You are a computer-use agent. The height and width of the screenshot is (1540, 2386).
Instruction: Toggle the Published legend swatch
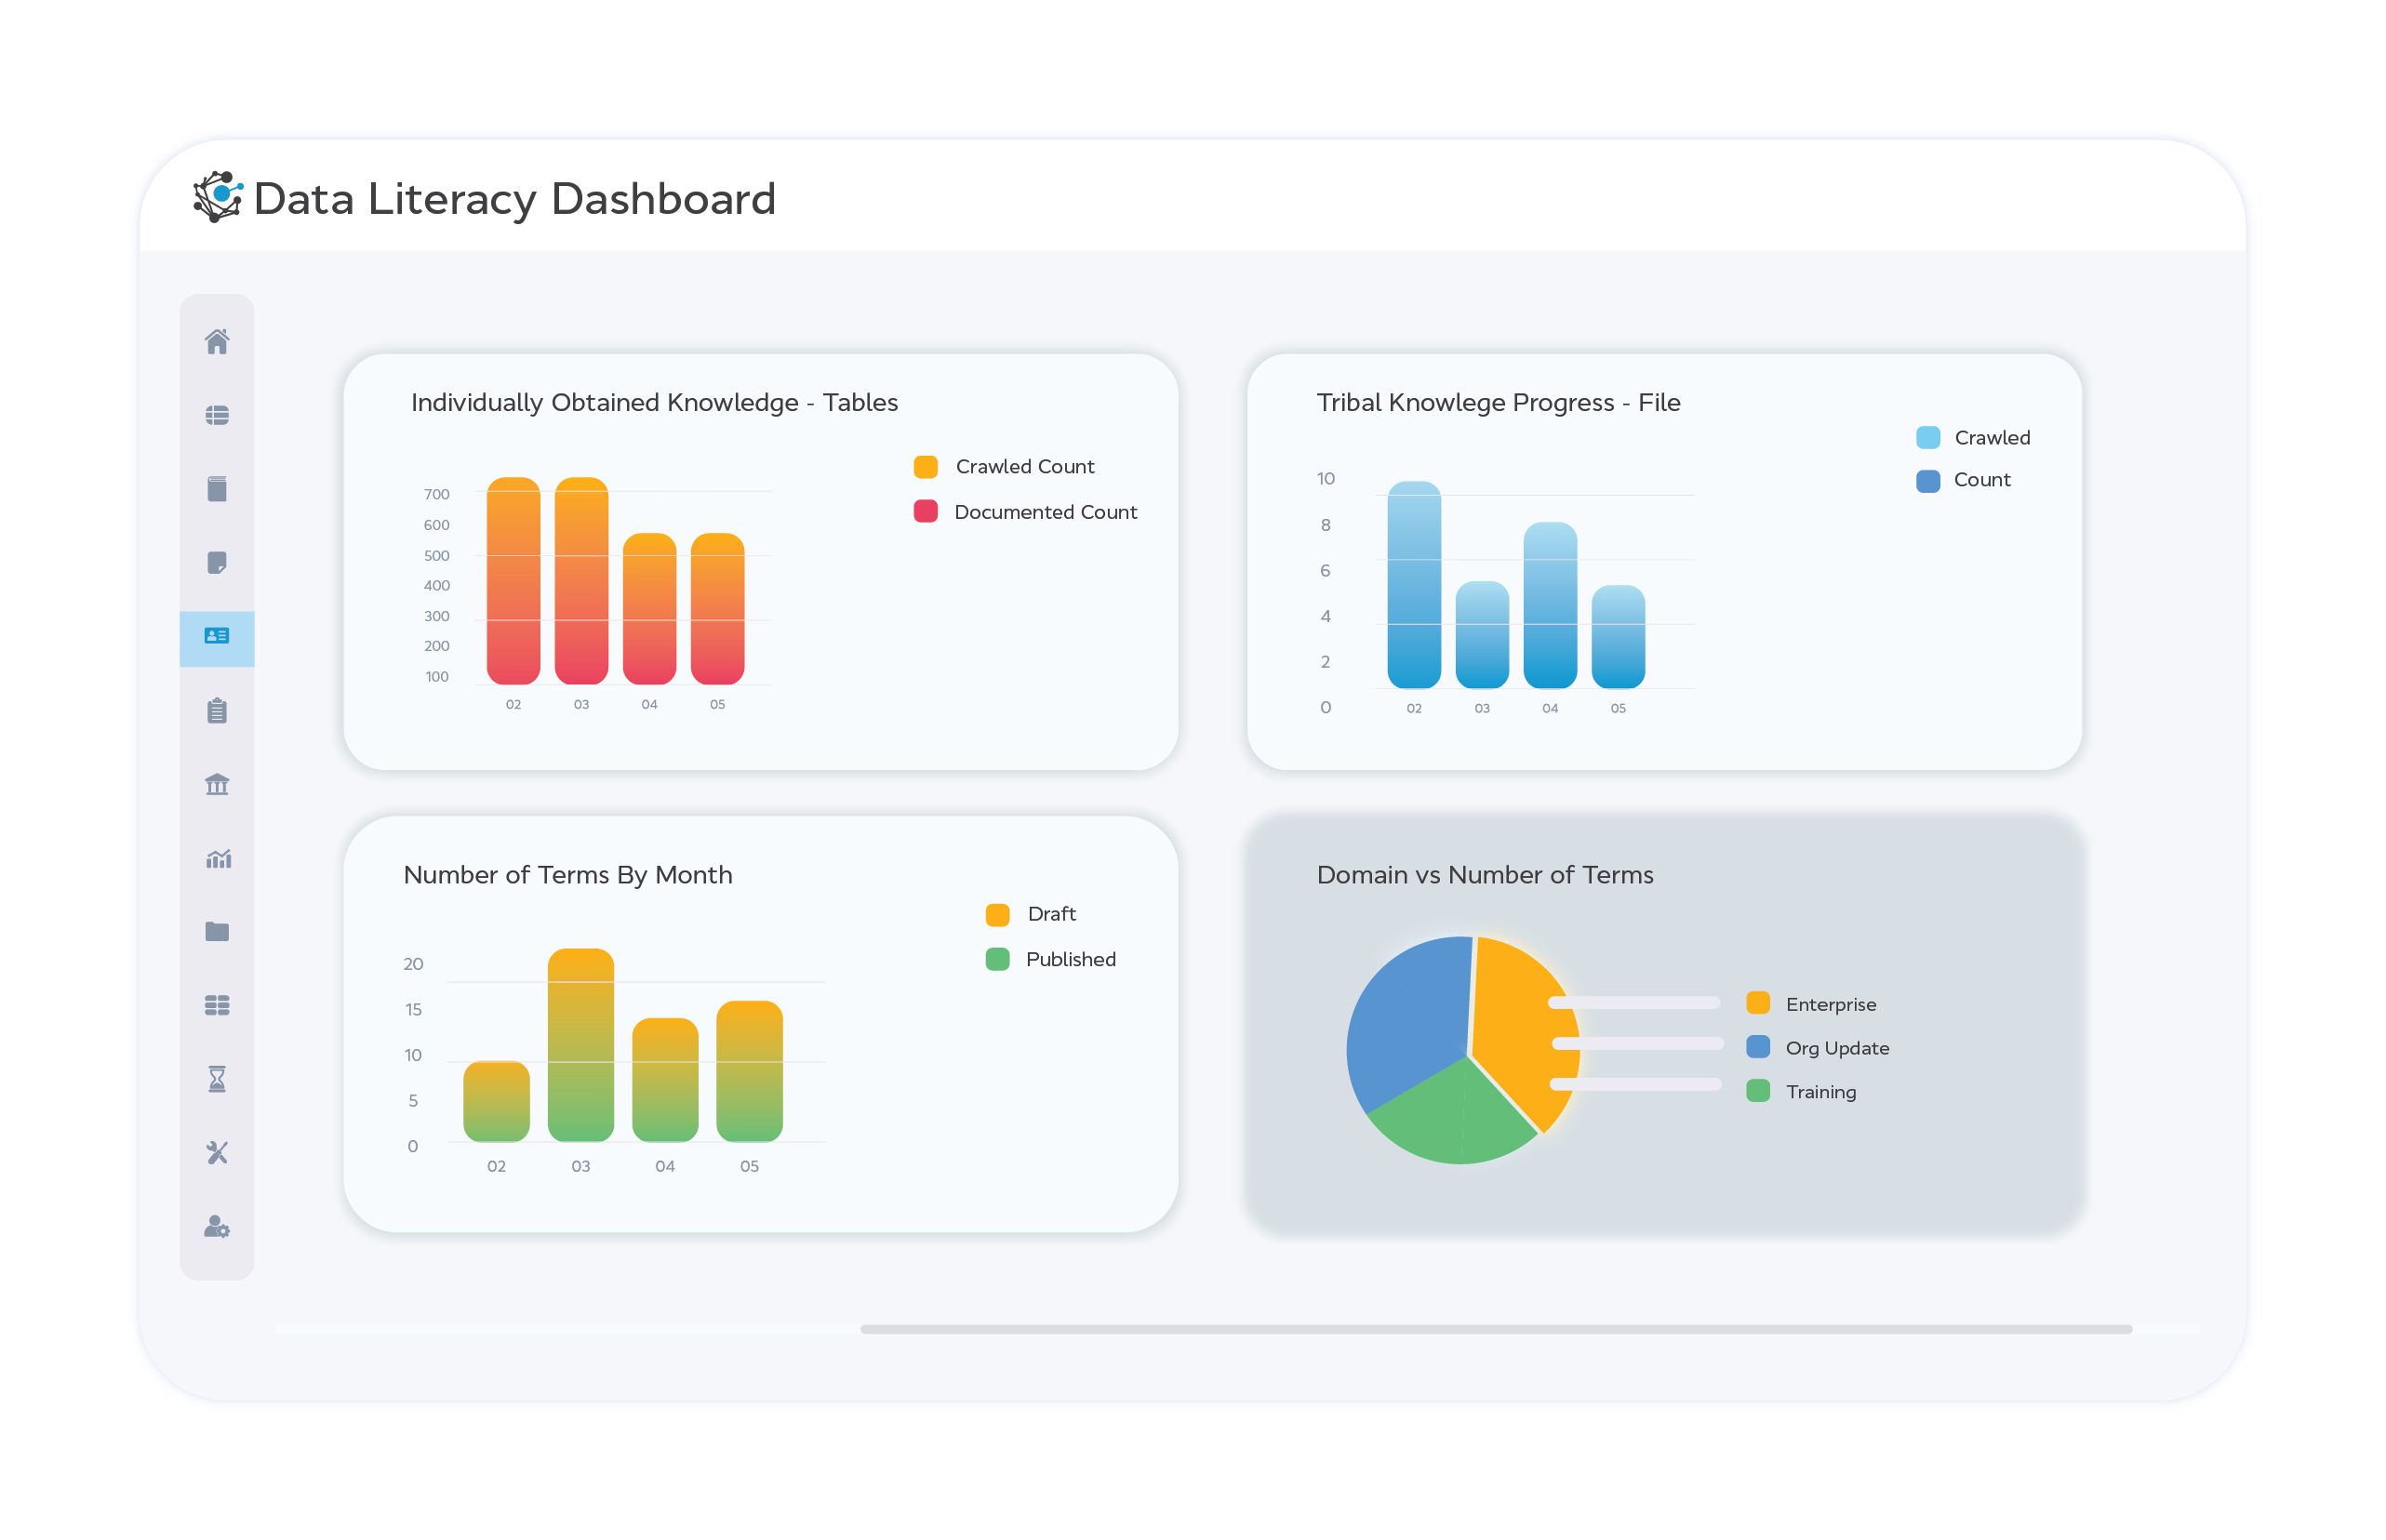(x=996, y=958)
